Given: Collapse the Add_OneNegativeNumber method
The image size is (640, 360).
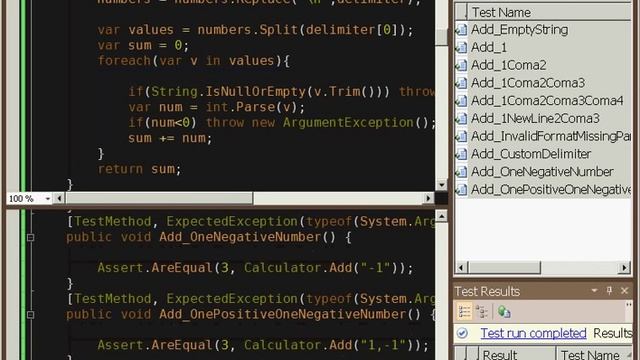Looking at the screenshot, I should (x=31, y=237).
